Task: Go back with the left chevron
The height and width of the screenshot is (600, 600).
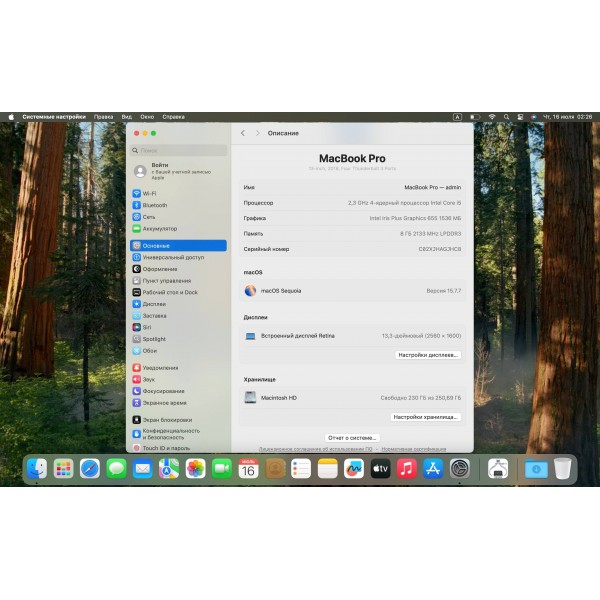Action: 243,133
